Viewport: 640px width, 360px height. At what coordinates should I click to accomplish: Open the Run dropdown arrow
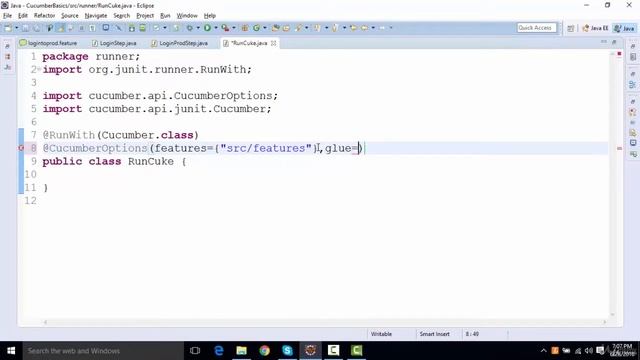point(216,28)
